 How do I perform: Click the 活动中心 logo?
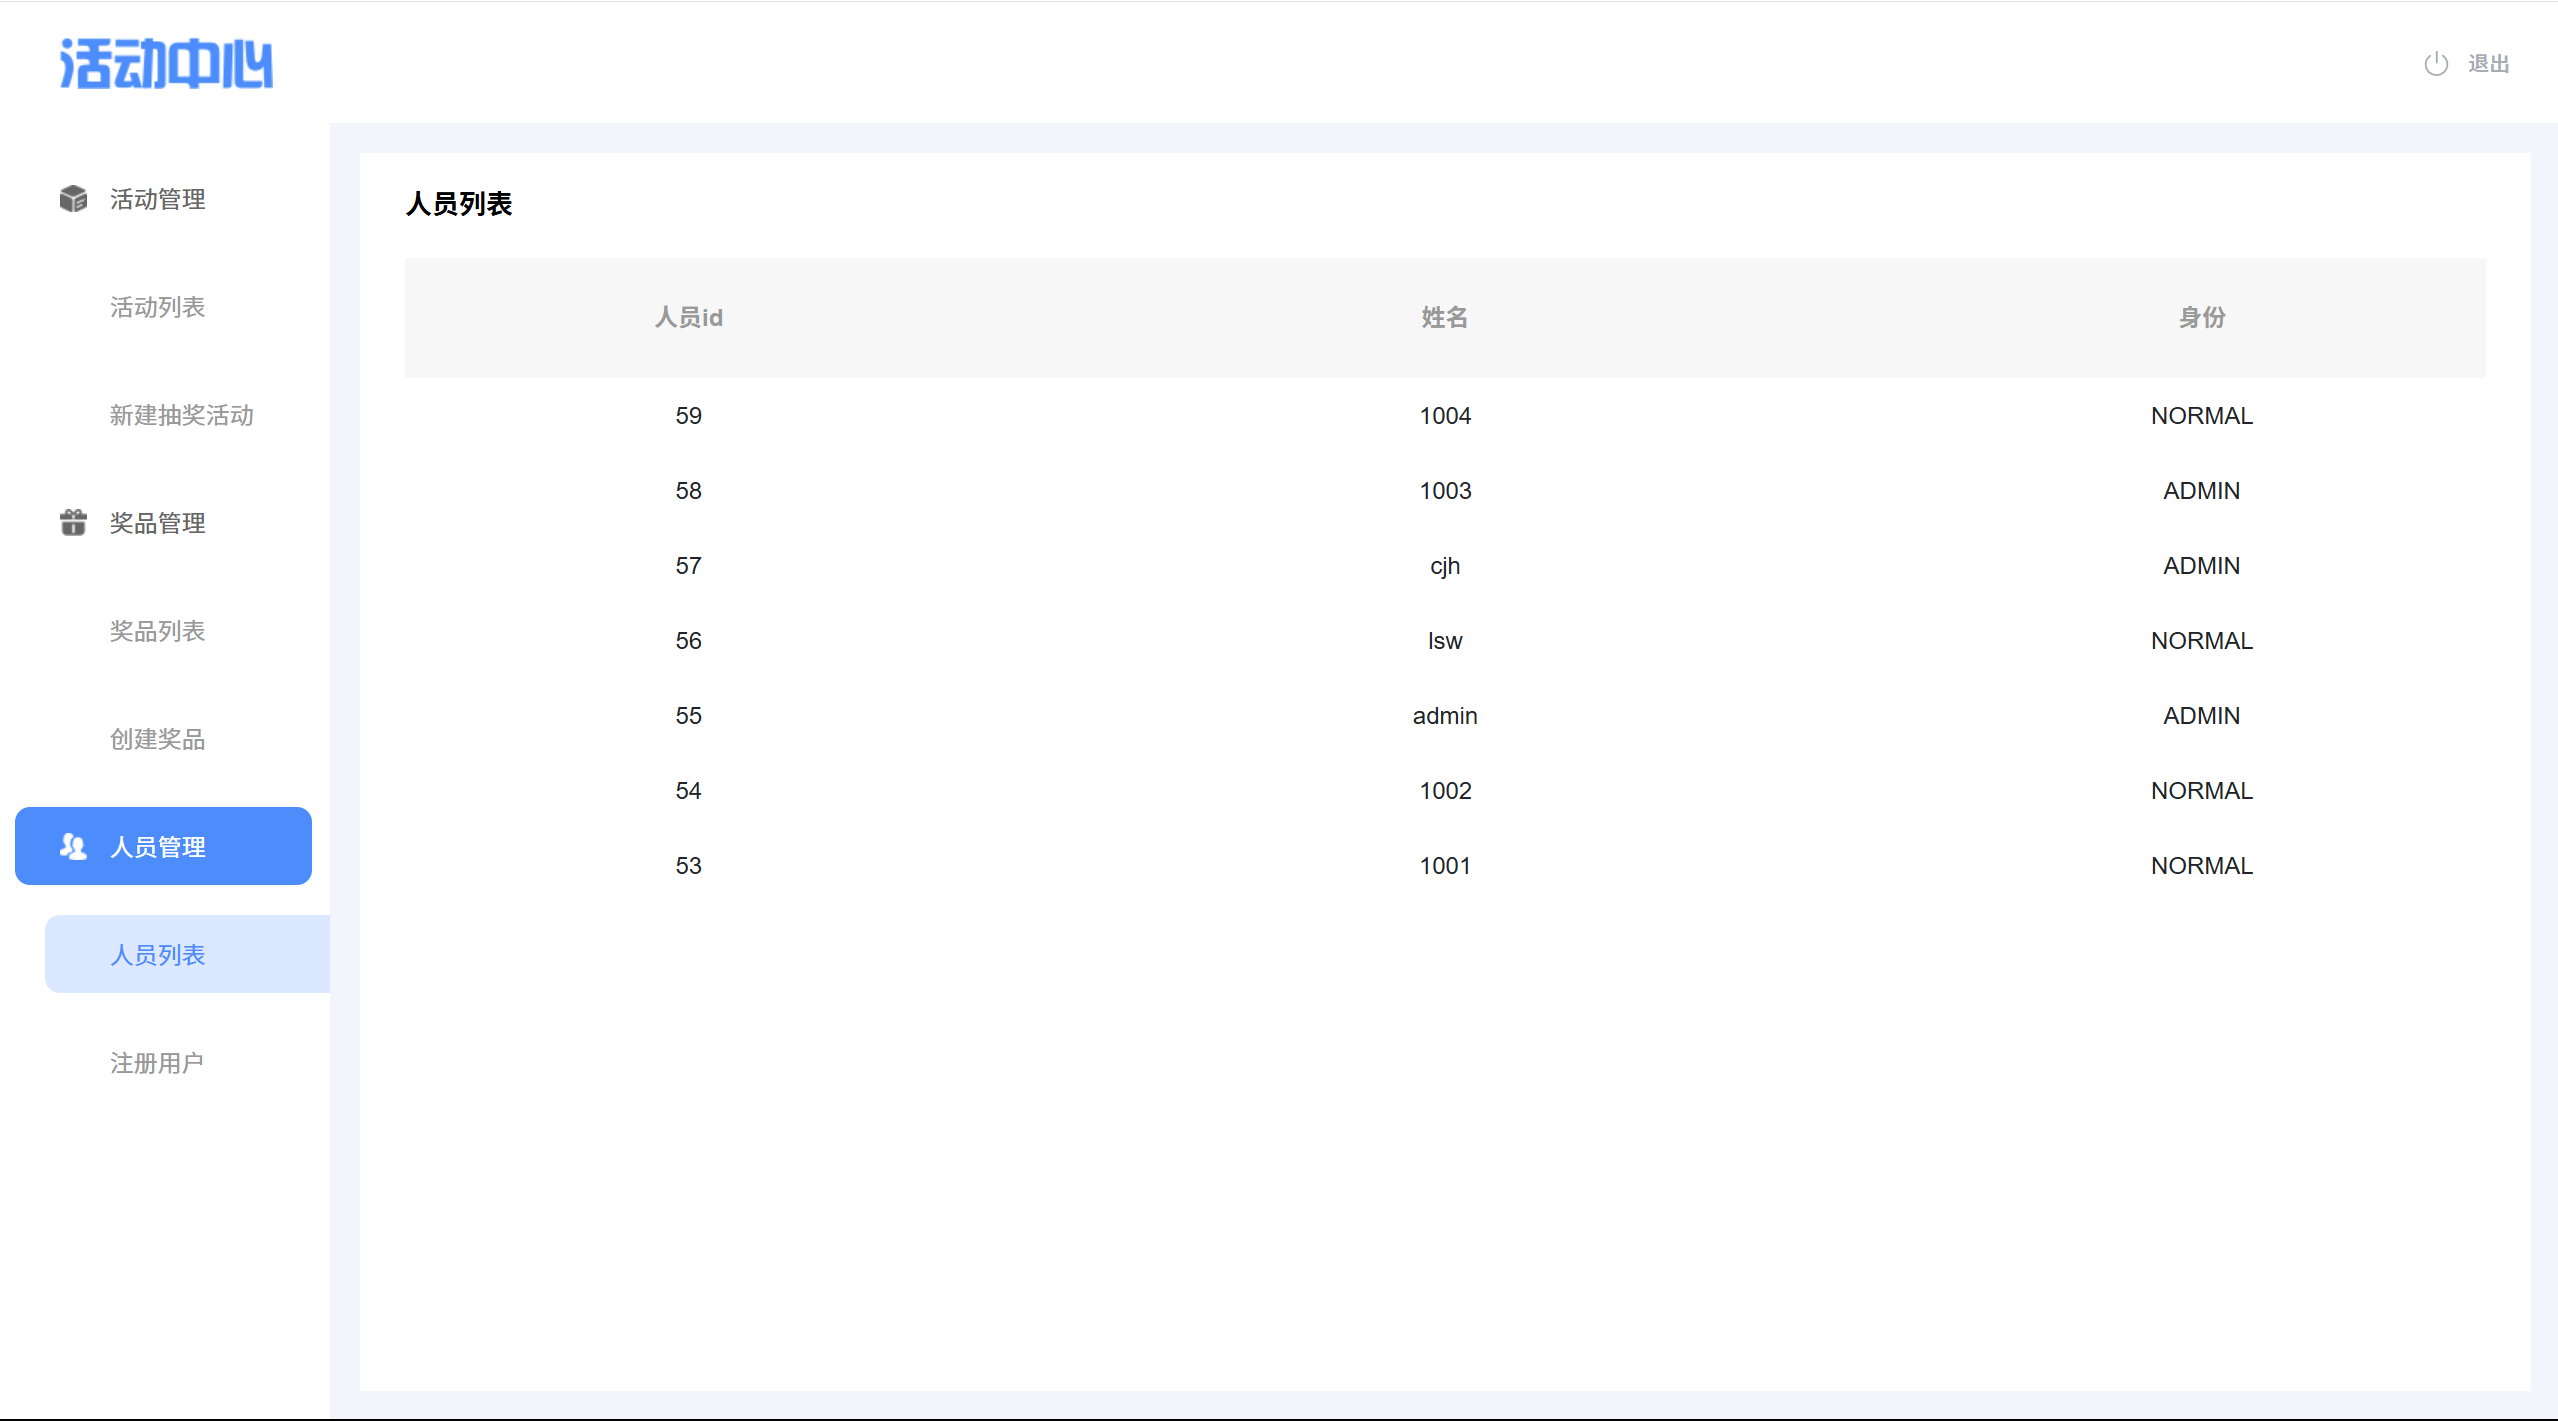pyautogui.click(x=166, y=64)
